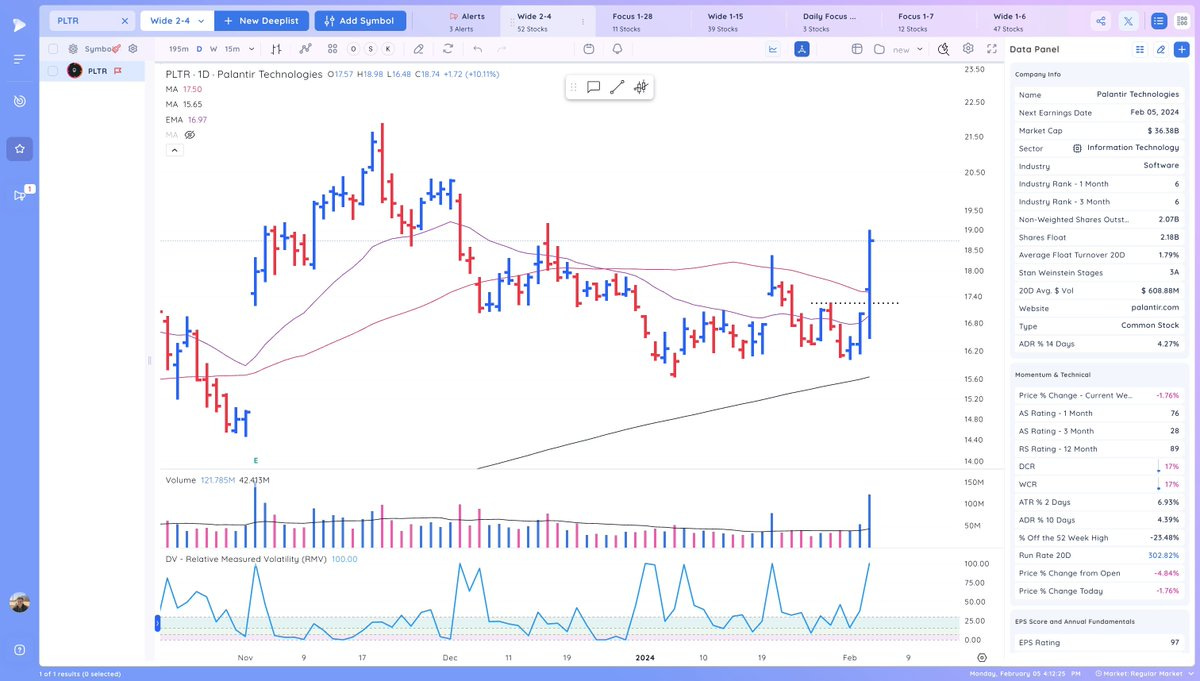Toggle the O circle button
The width and height of the screenshot is (1200, 681).
(354, 48)
